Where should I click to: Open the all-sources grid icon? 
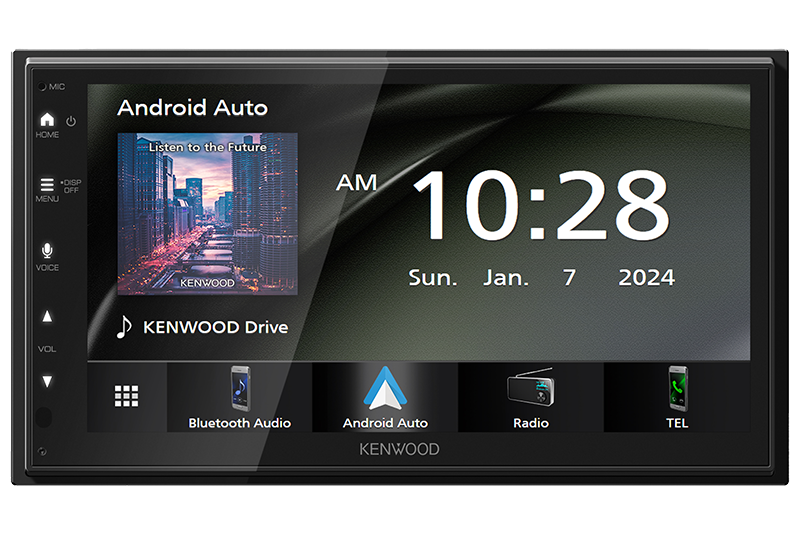click(x=126, y=396)
